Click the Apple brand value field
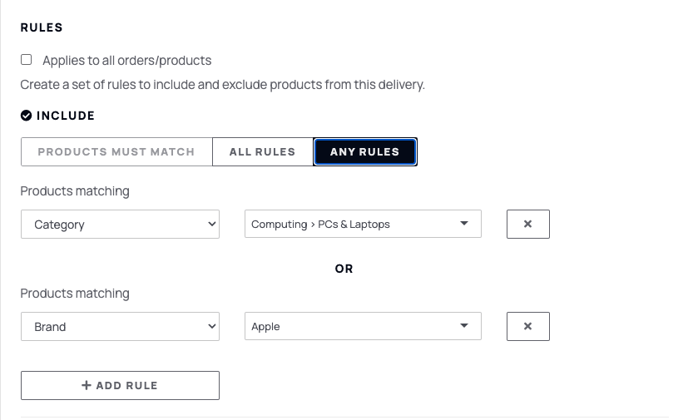This screenshot has height=420, width=688. pyautogui.click(x=363, y=326)
